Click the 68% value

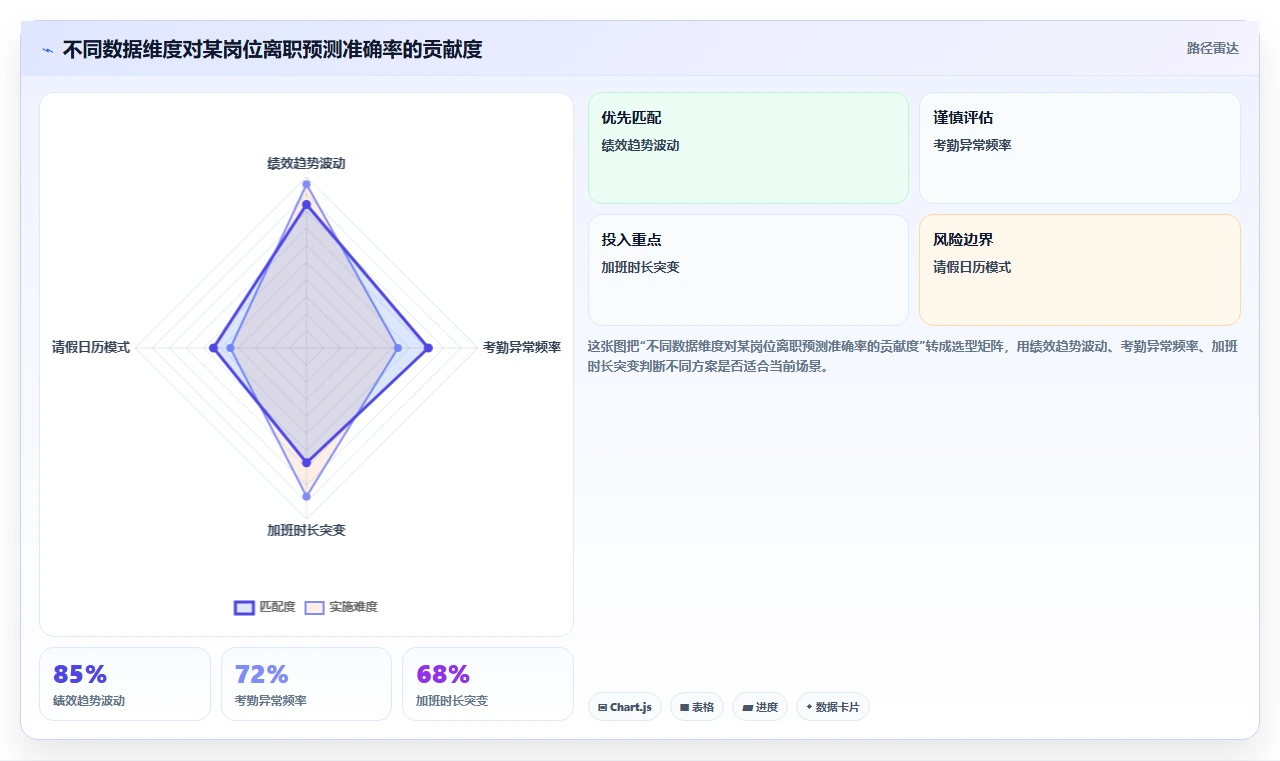[443, 674]
